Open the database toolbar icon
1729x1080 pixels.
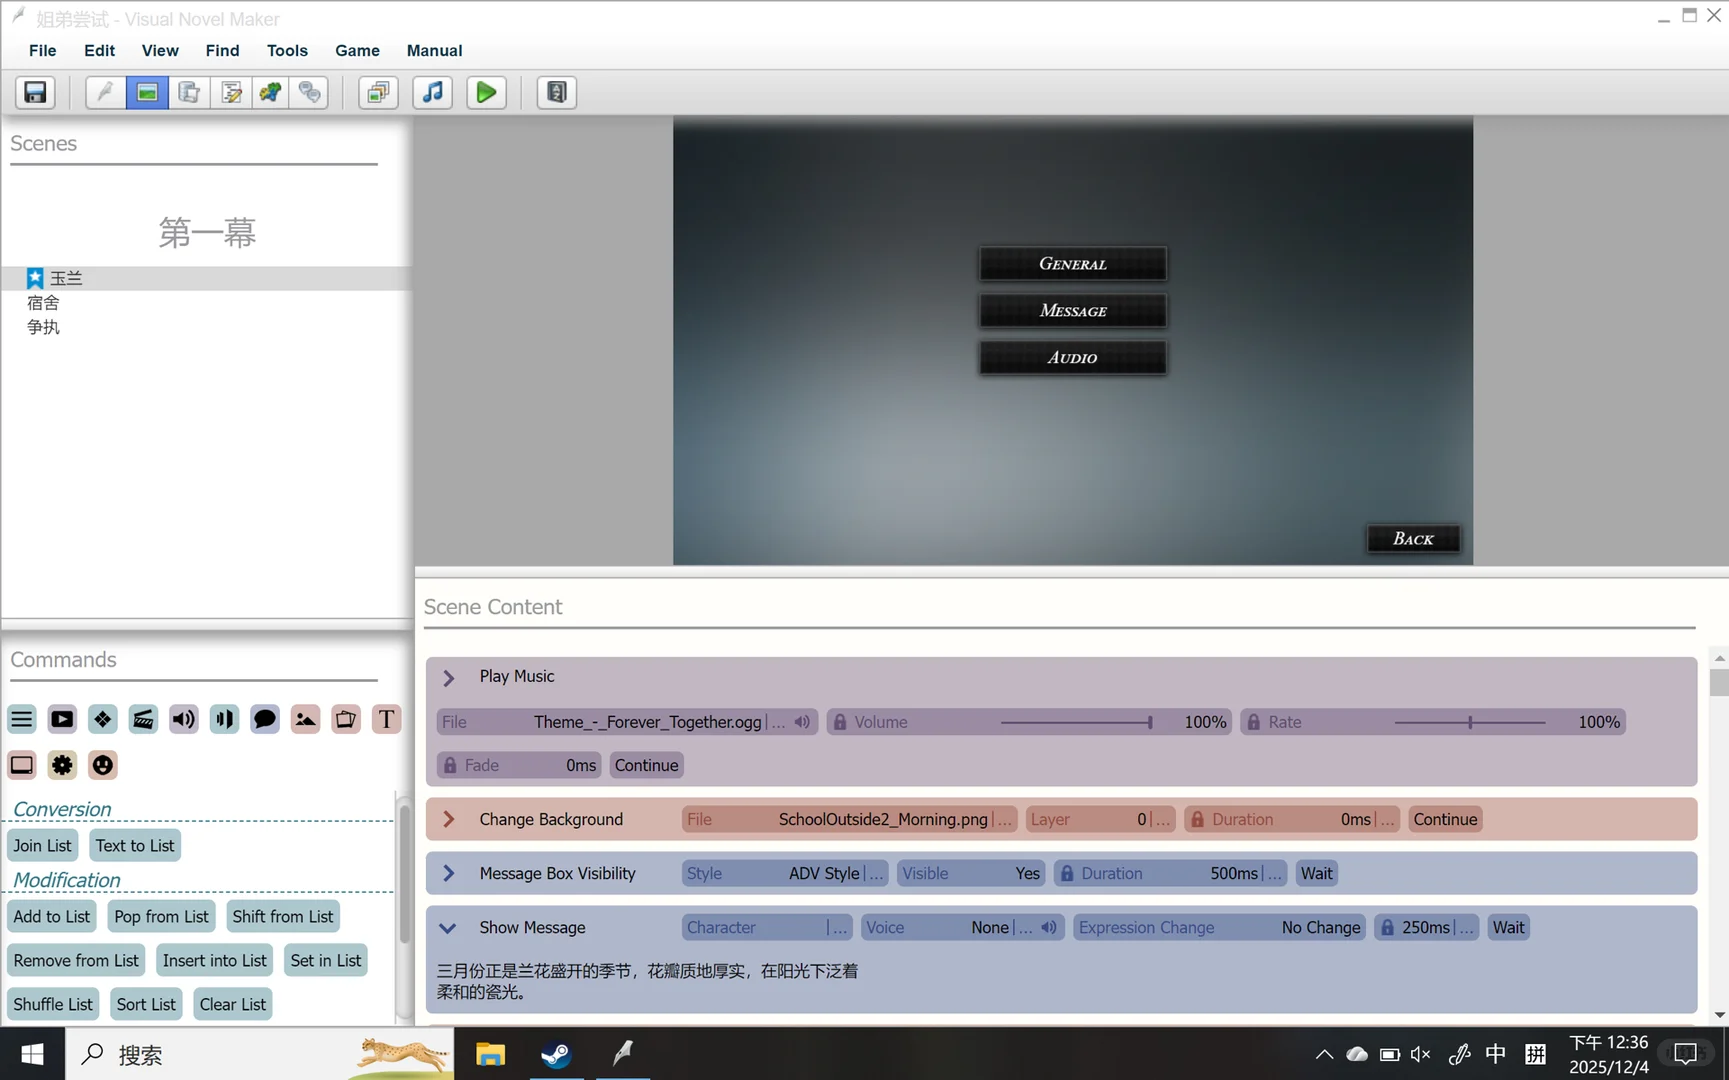[x=189, y=93]
